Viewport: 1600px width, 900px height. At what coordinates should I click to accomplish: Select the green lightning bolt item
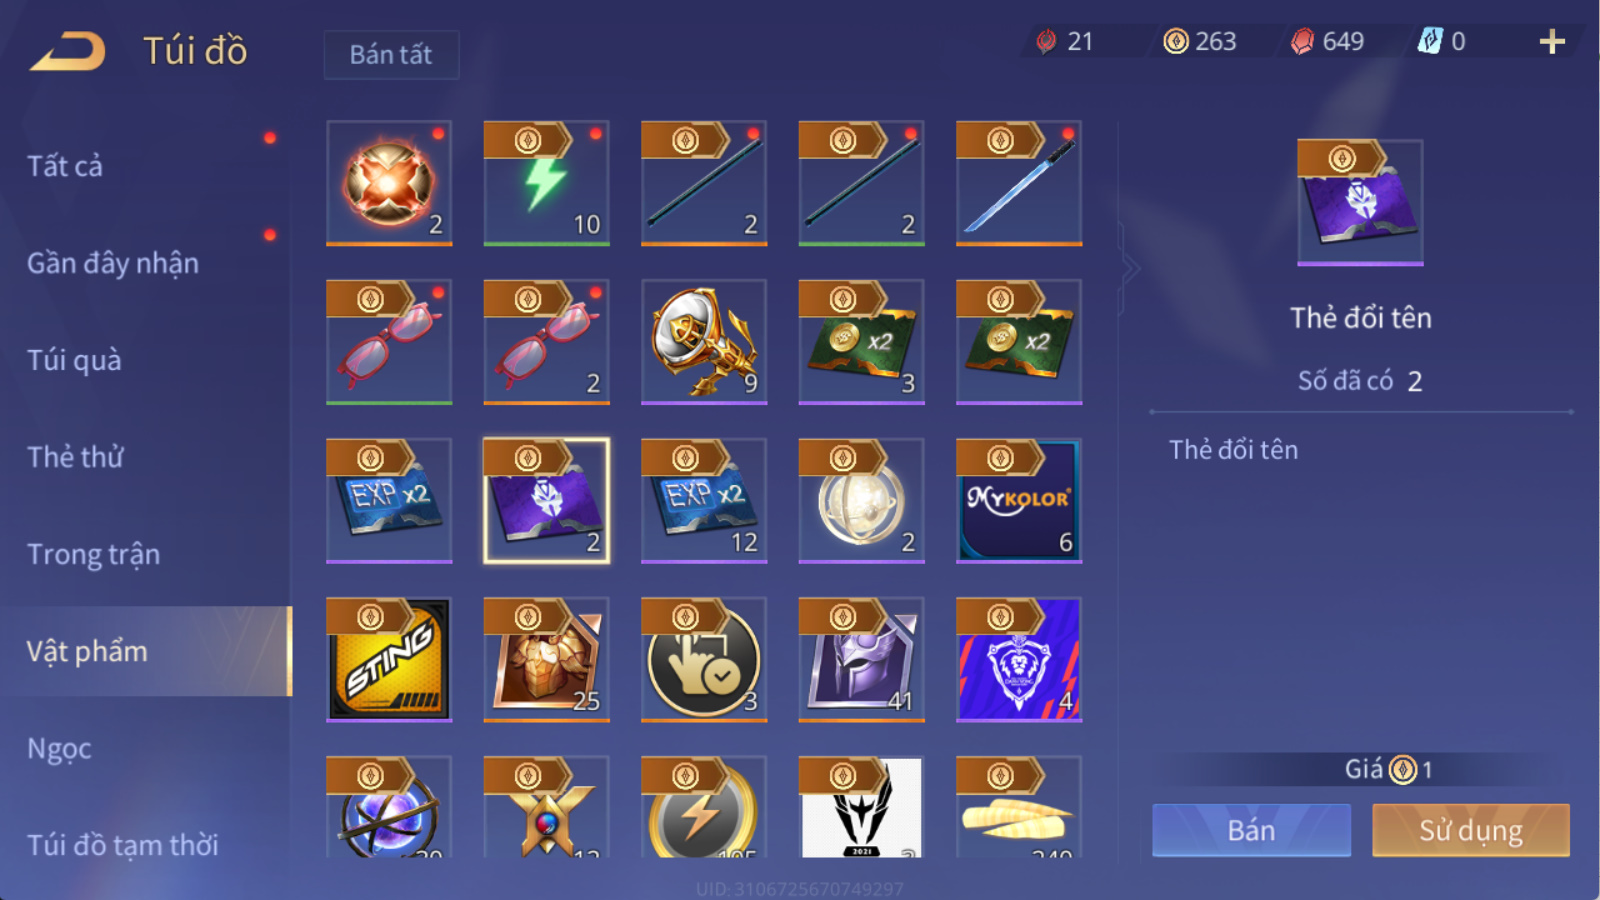(546, 183)
